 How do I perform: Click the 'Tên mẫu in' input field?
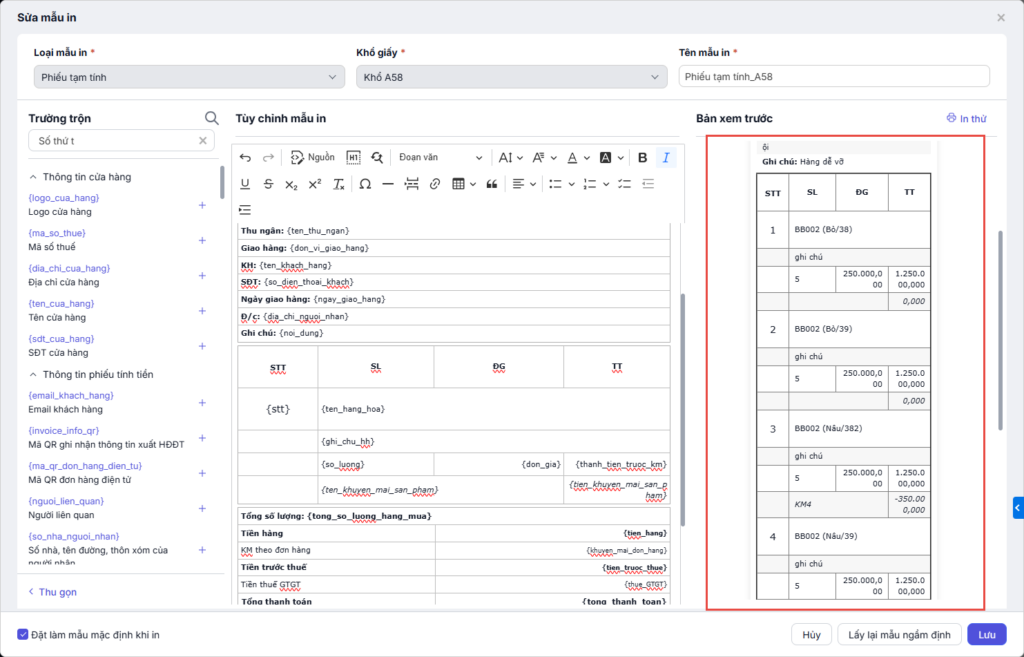[834, 77]
